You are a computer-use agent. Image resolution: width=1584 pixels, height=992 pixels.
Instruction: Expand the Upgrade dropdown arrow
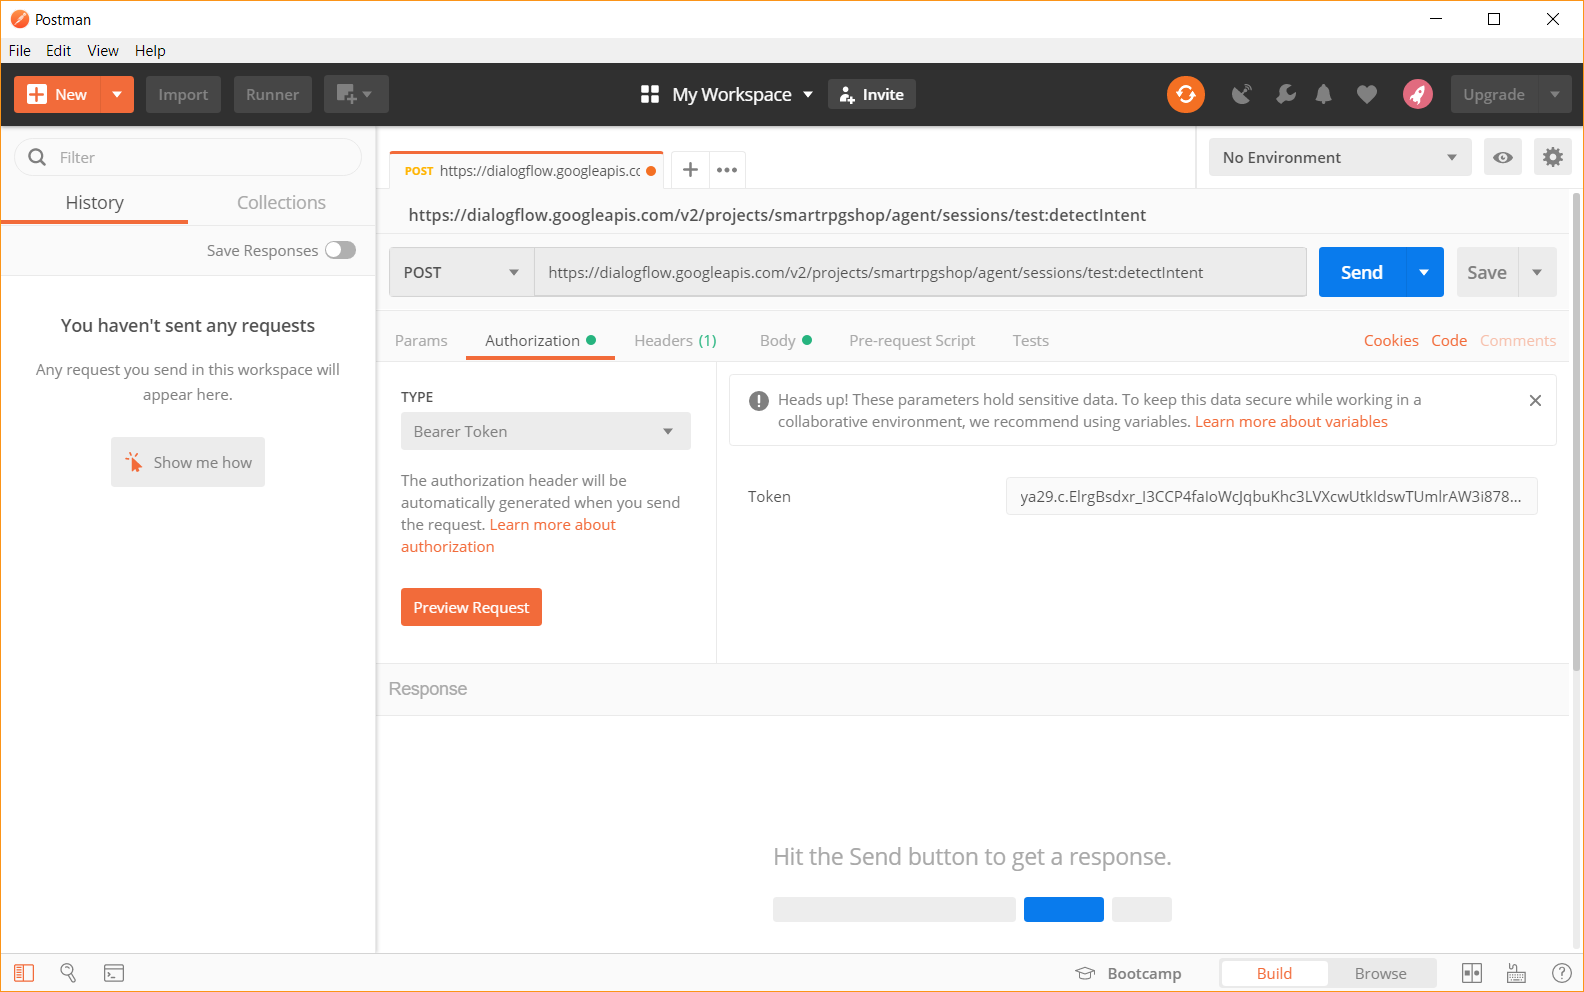coord(1555,94)
